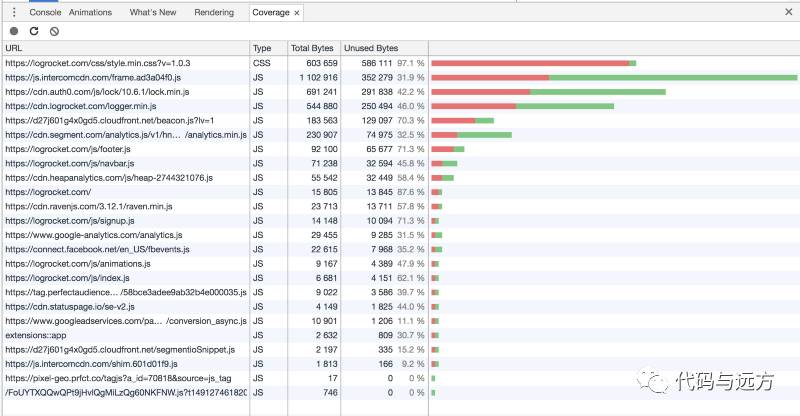Select the Coverage tab
This screenshot has height=416, width=800.
pos(270,12)
